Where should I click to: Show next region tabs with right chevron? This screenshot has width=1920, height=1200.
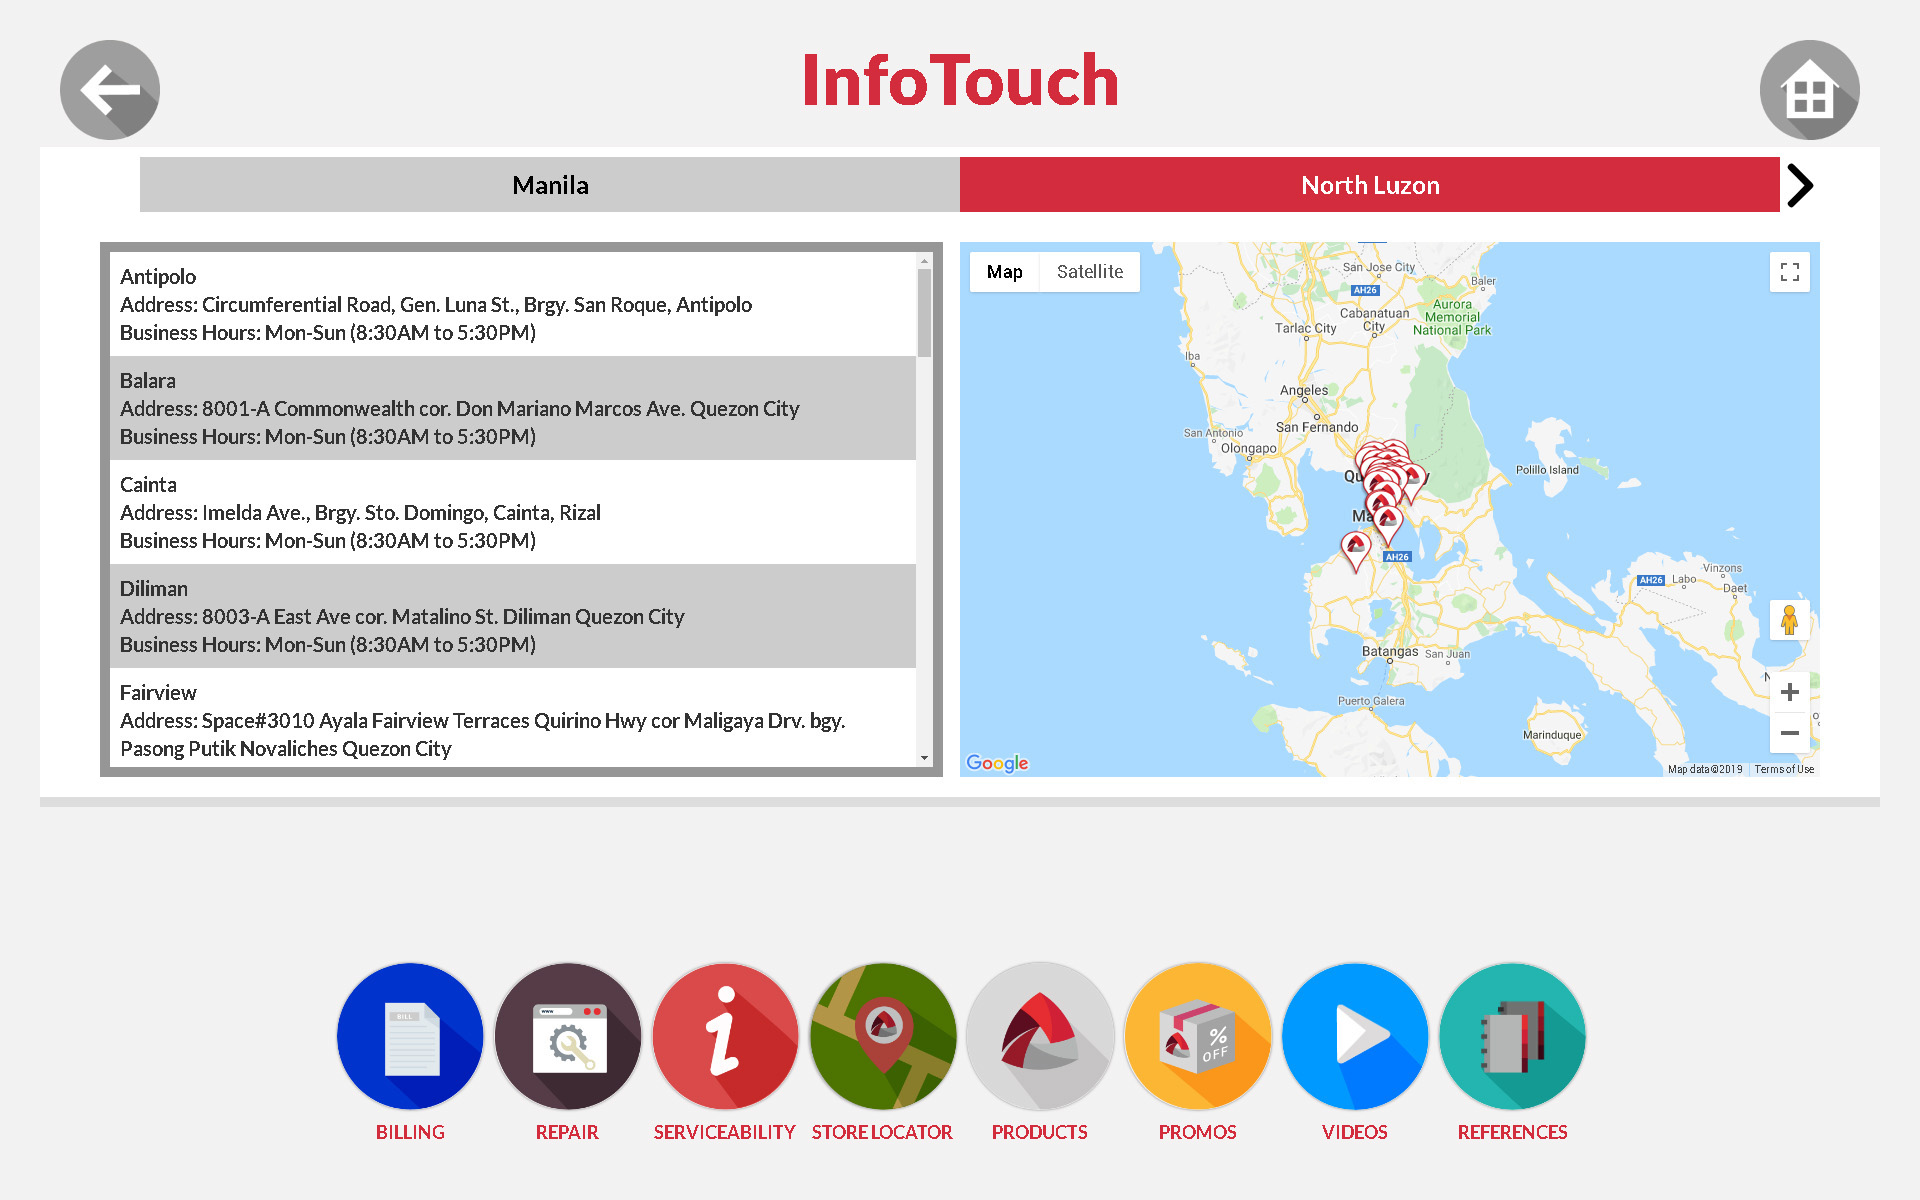click(1800, 185)
